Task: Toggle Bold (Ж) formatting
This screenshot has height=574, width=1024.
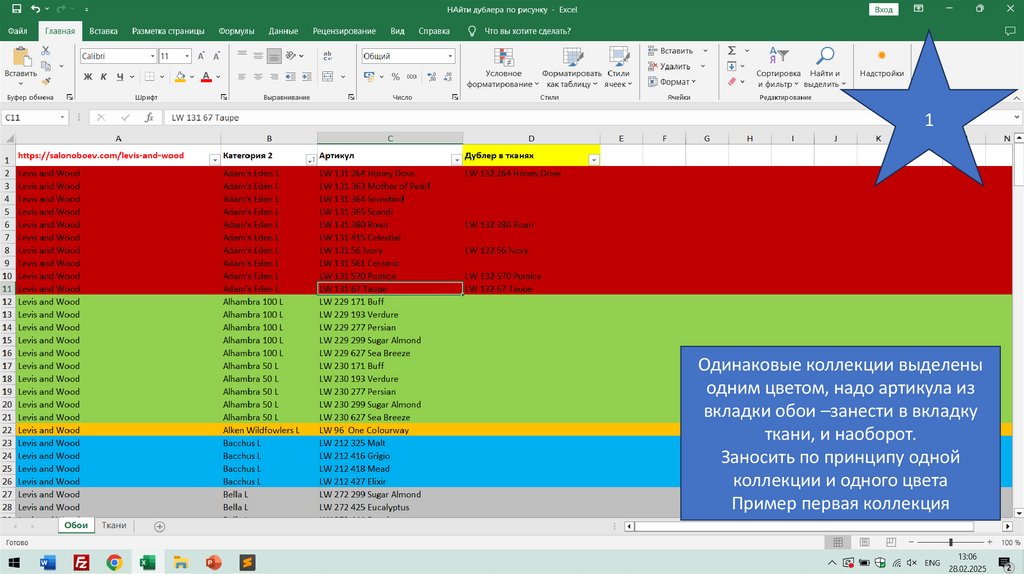Action: [87, 77]
